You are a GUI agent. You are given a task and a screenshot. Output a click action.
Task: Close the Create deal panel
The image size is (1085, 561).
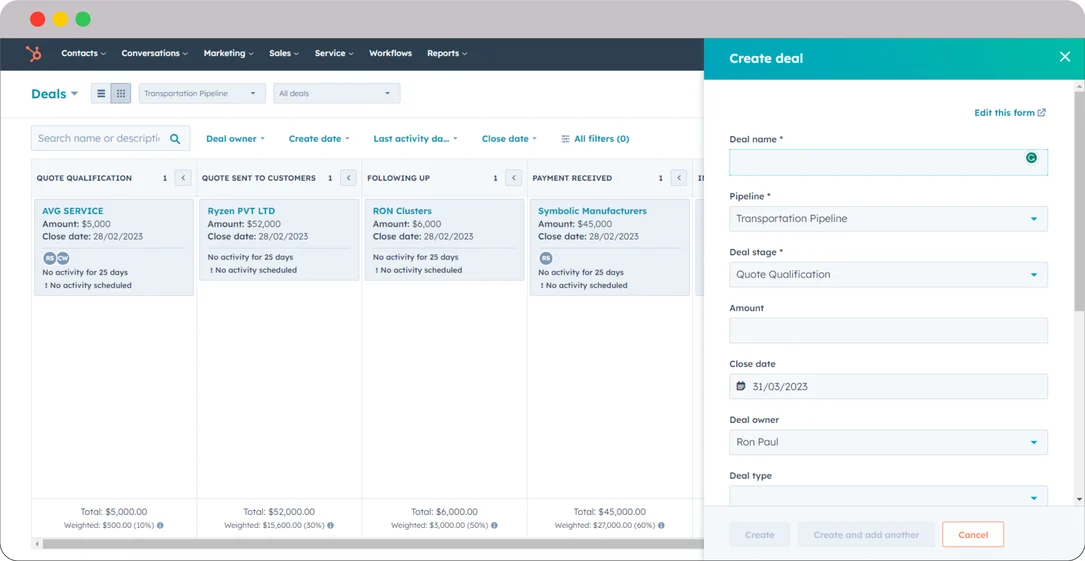[x=1064, y=57]
